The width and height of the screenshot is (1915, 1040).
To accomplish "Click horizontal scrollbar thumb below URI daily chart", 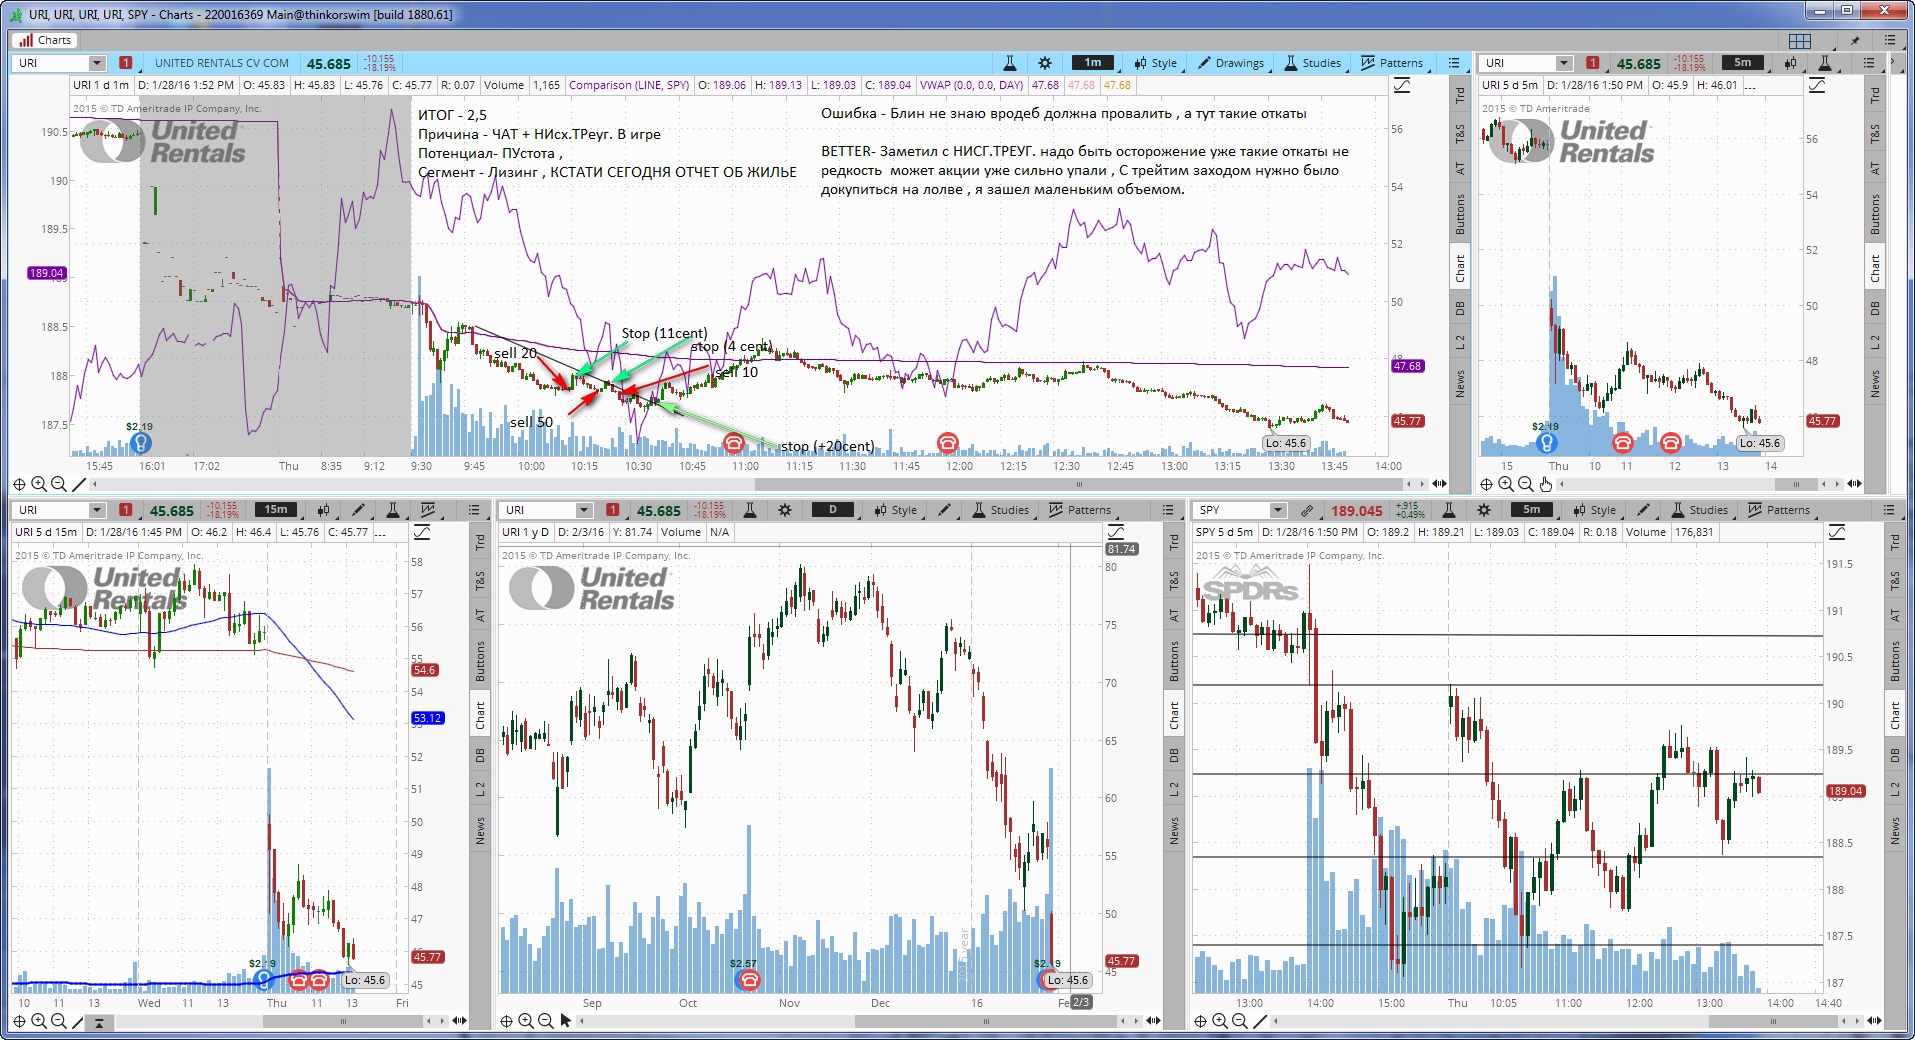I will (x=985, y=1021).
